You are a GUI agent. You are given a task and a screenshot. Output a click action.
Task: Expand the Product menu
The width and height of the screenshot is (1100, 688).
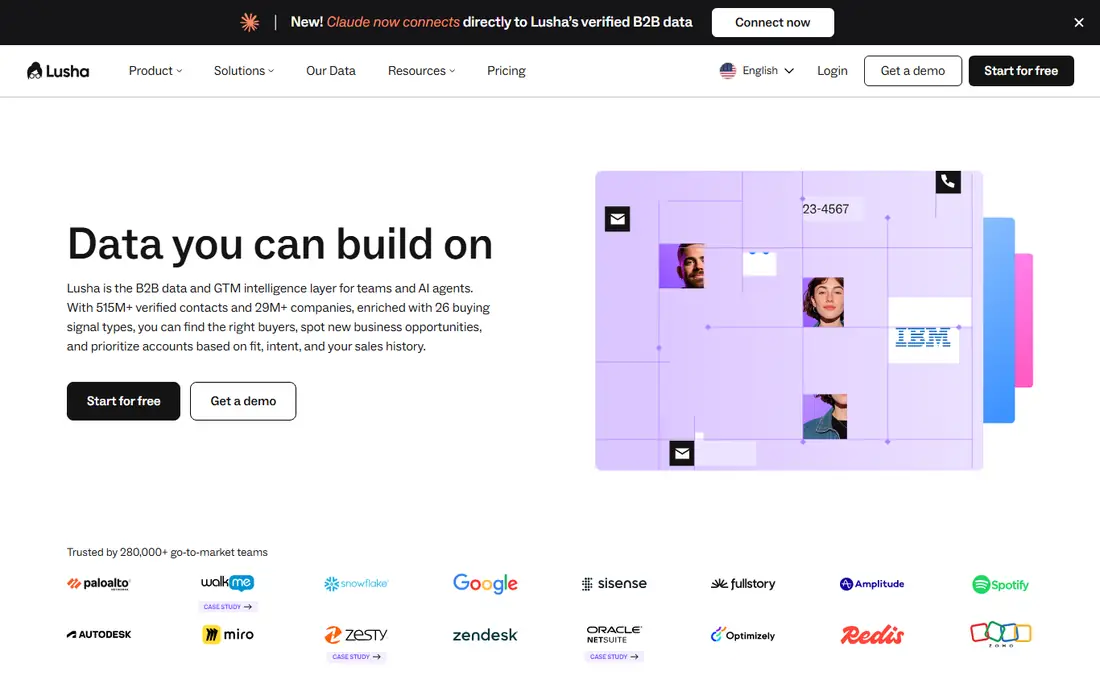[155, 71]
